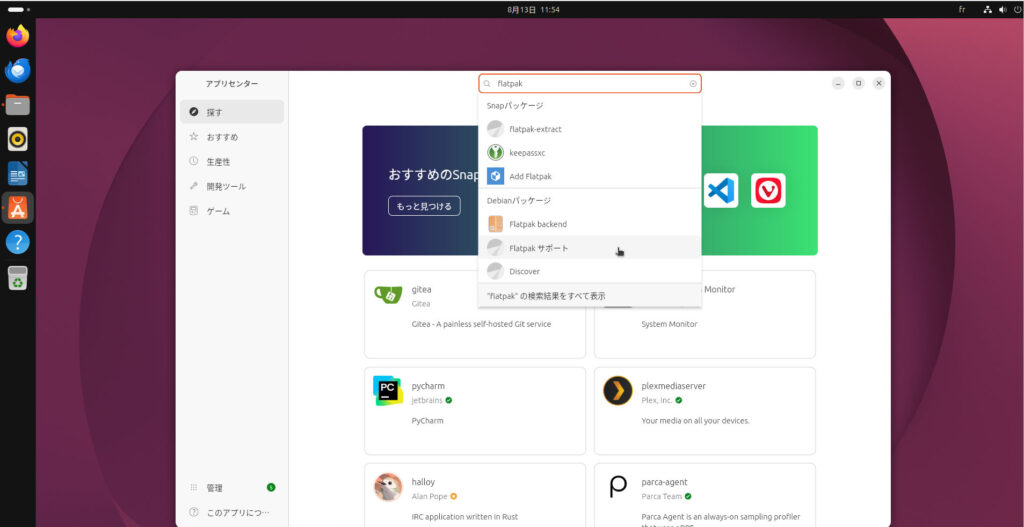Viewport: 1024px width, 527px height.
Task: Open the volume tray icon
Action: [x=1002, y=9]
